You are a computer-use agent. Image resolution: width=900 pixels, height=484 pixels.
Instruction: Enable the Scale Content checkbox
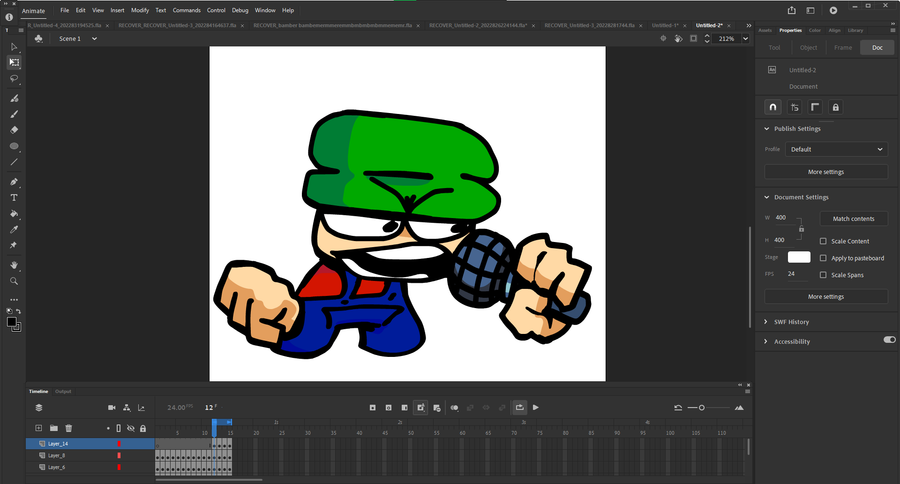coord(823,241)
